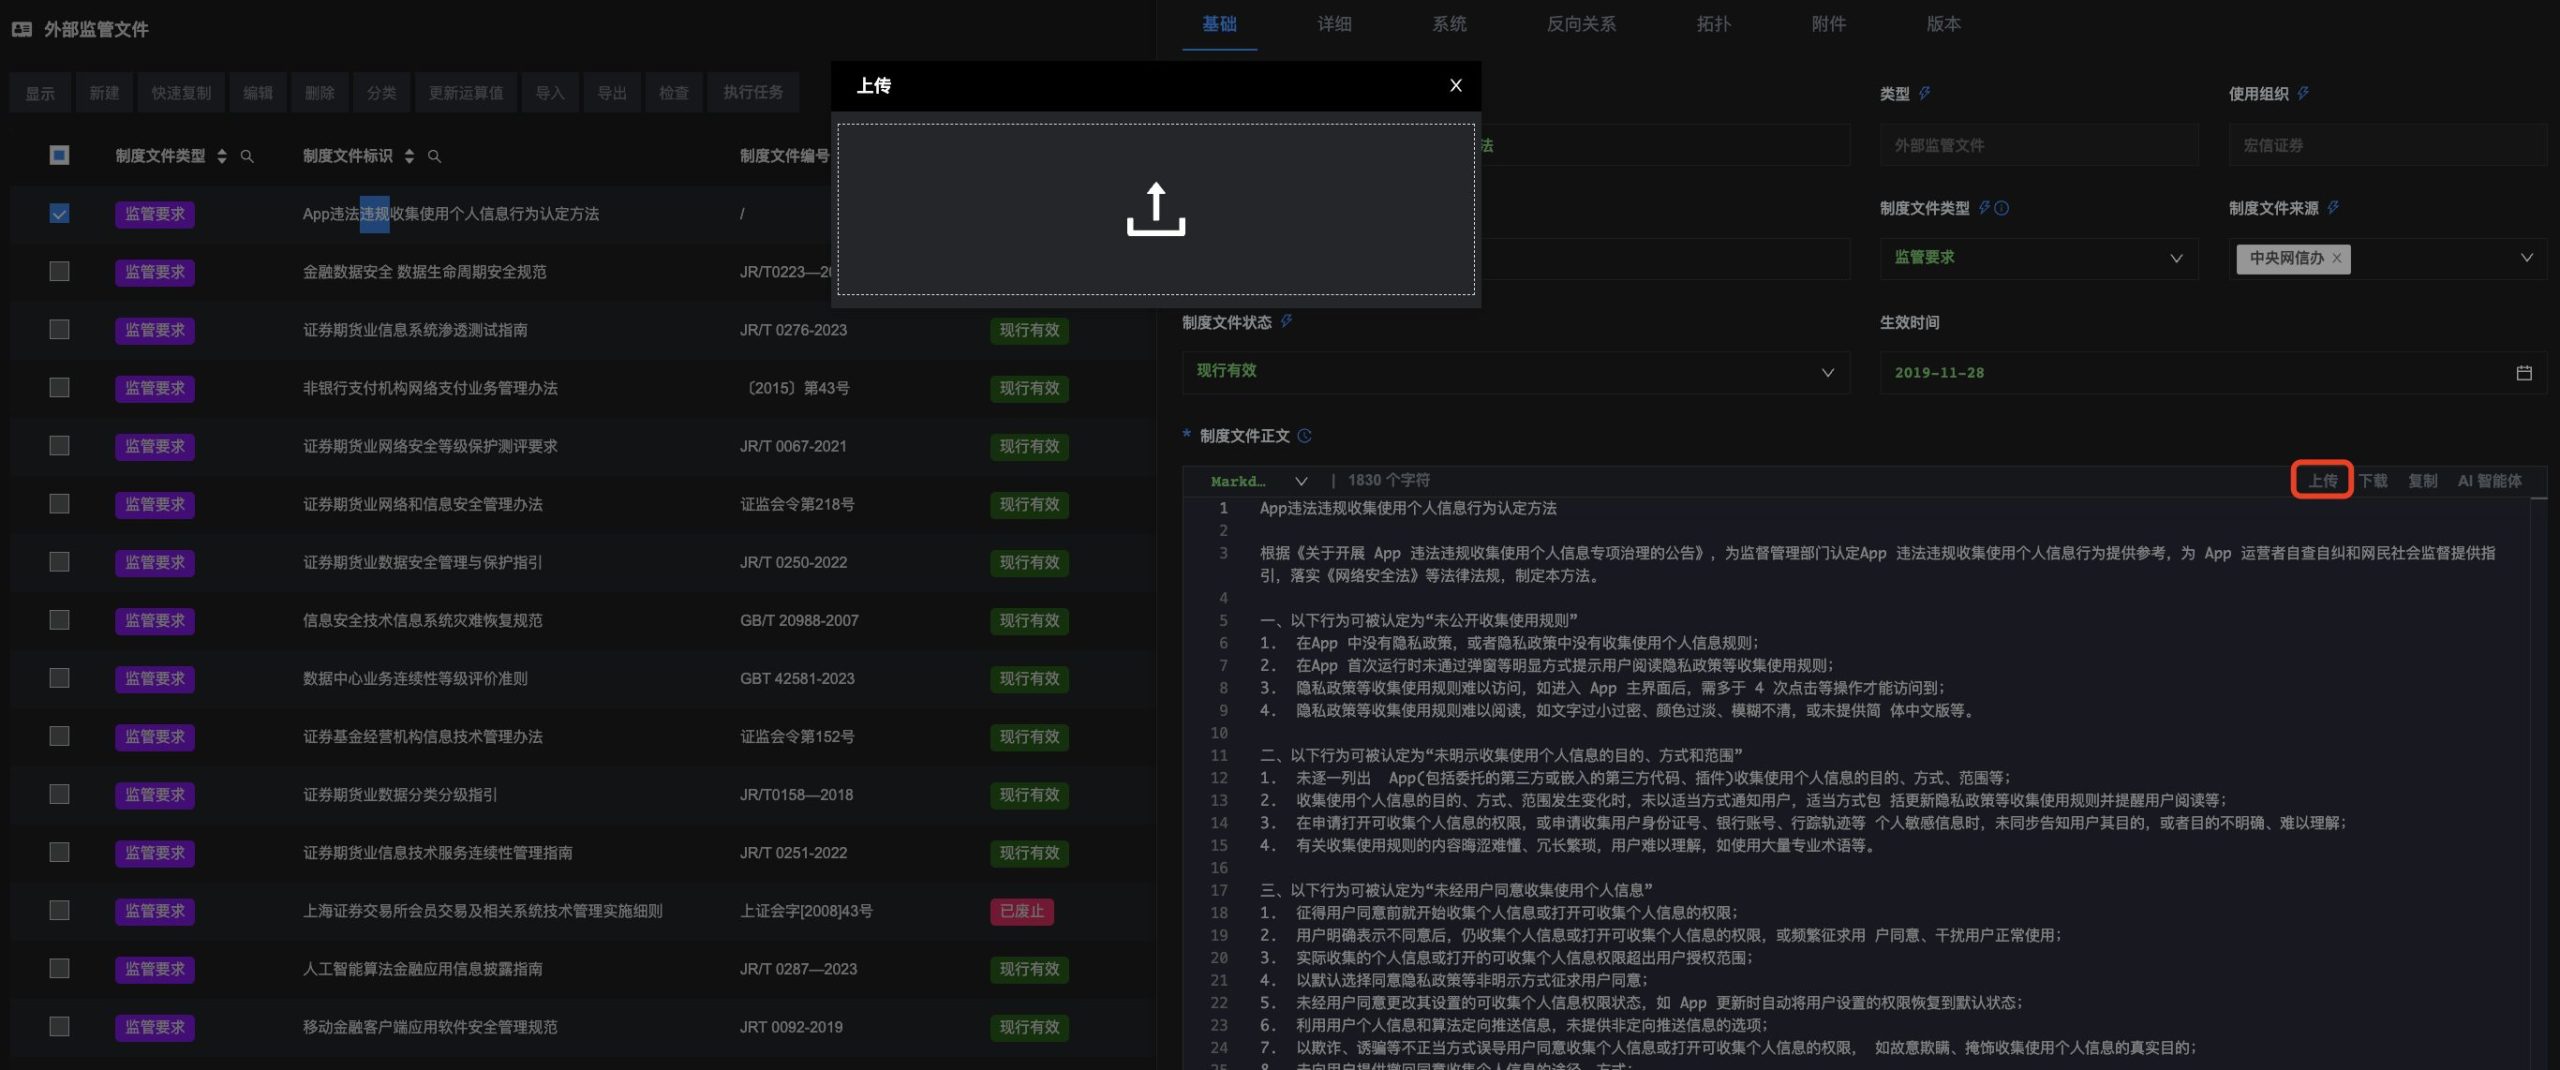
Task: Check the 金融数据安全 数据生命周期安全规范 row
Action: 59,271
